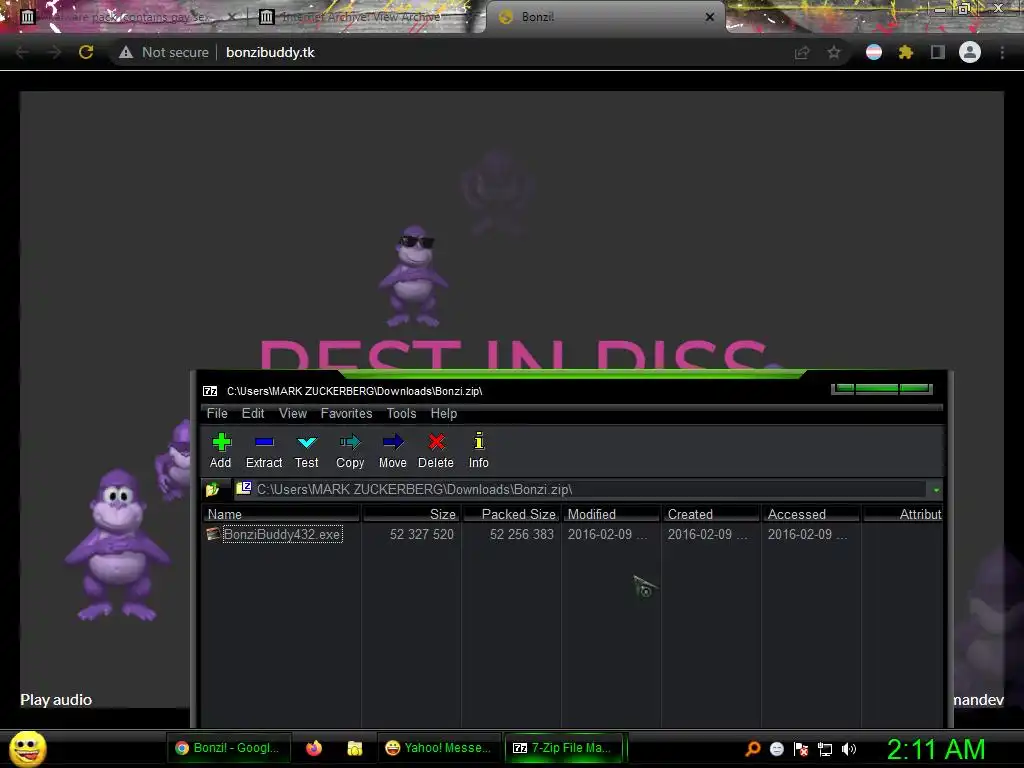Extract the archive using Extract button

click(264, 451)
